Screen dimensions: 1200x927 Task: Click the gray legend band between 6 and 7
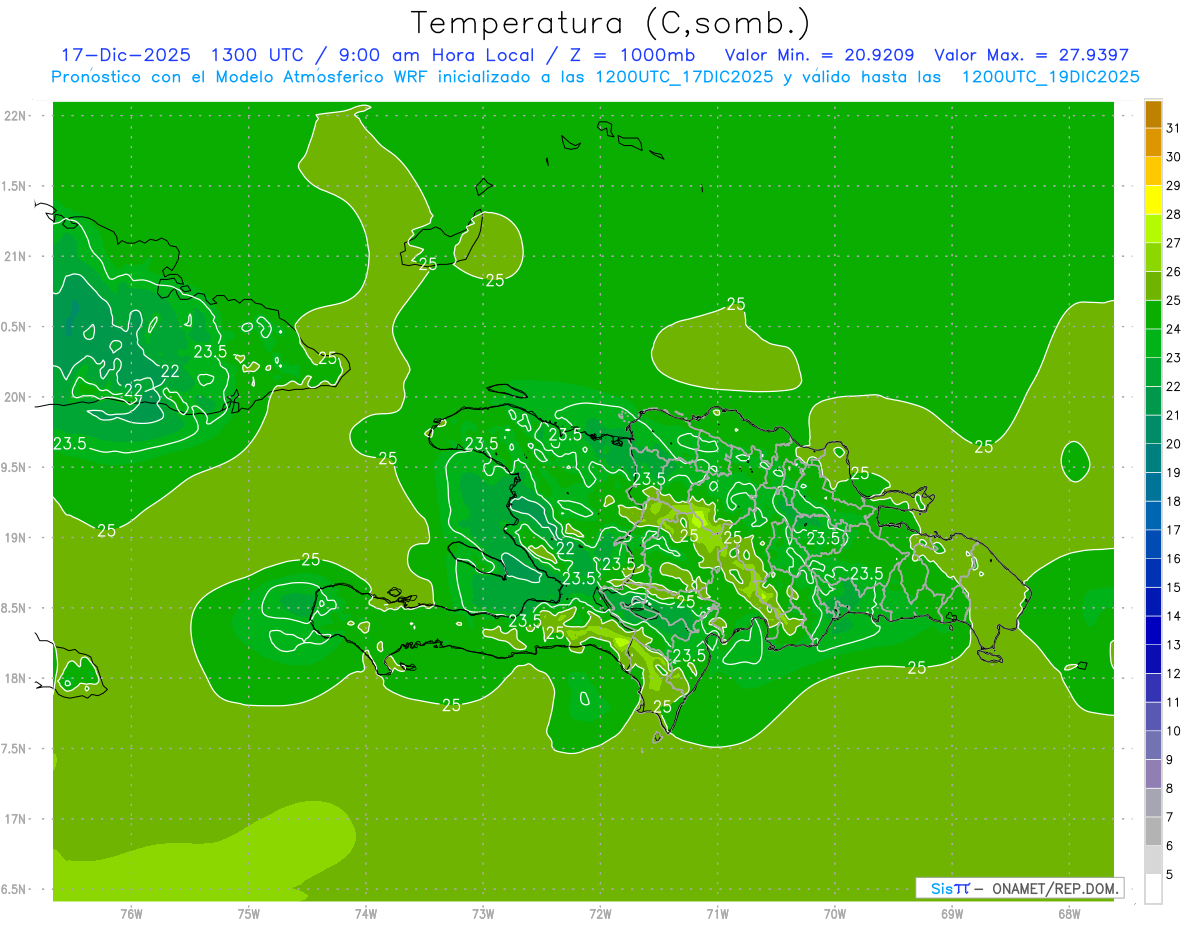[1153, 832]
